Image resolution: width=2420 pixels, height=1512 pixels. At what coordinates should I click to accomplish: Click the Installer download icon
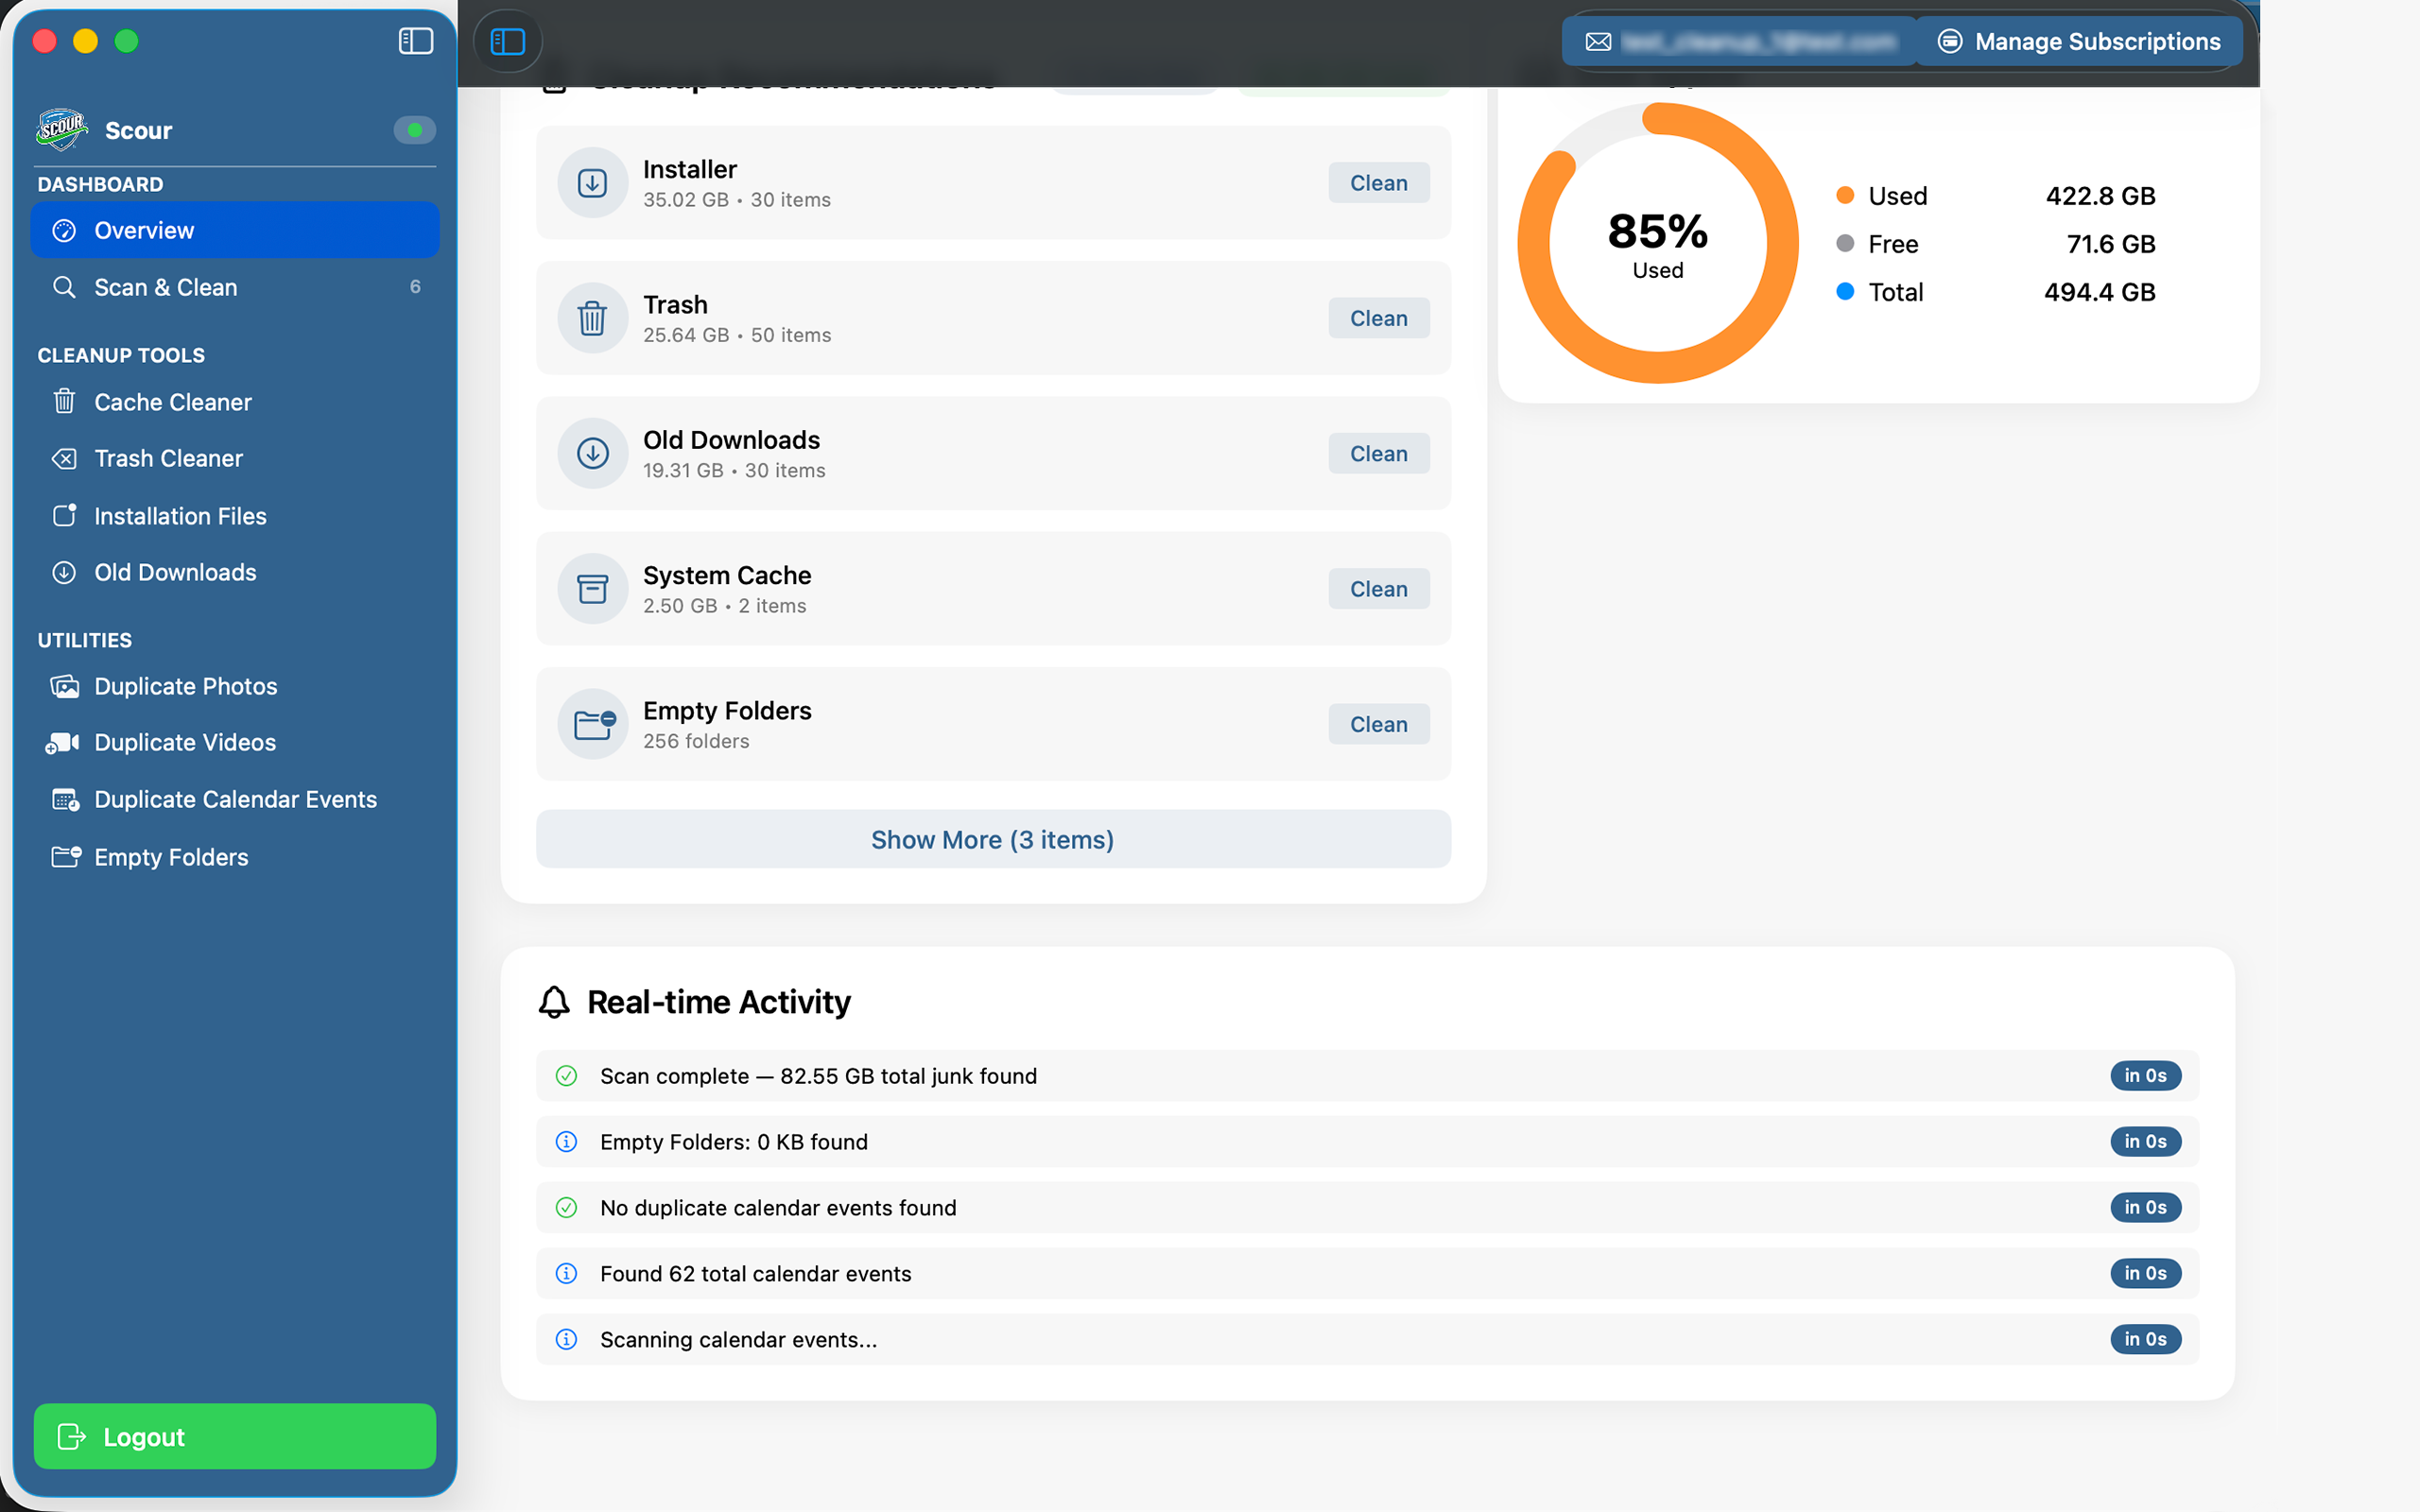[x=592, y=183]
